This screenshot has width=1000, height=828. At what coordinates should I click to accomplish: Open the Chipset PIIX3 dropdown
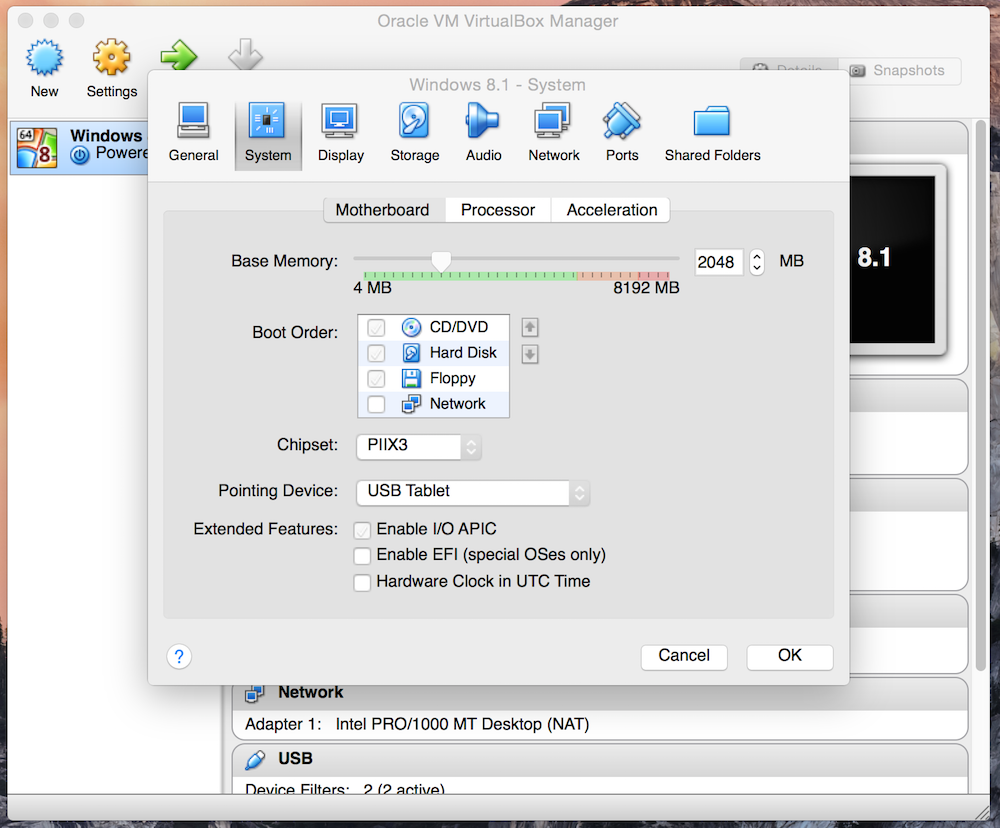tap(418, 446)
